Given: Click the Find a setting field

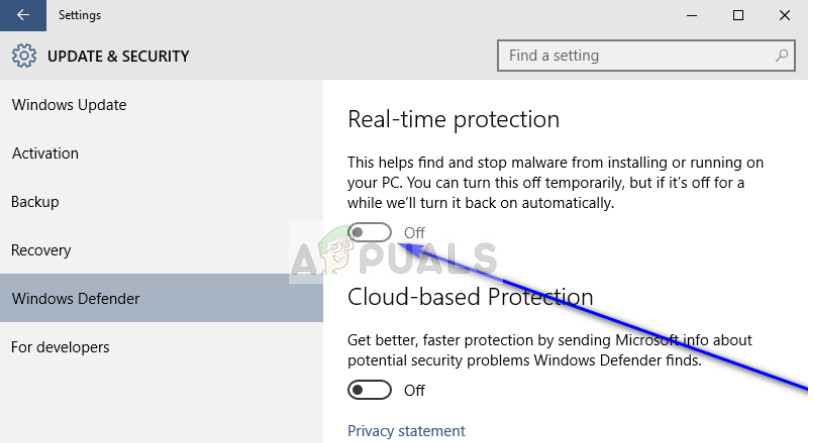Looking at the screenshot, I should [646, 56].
